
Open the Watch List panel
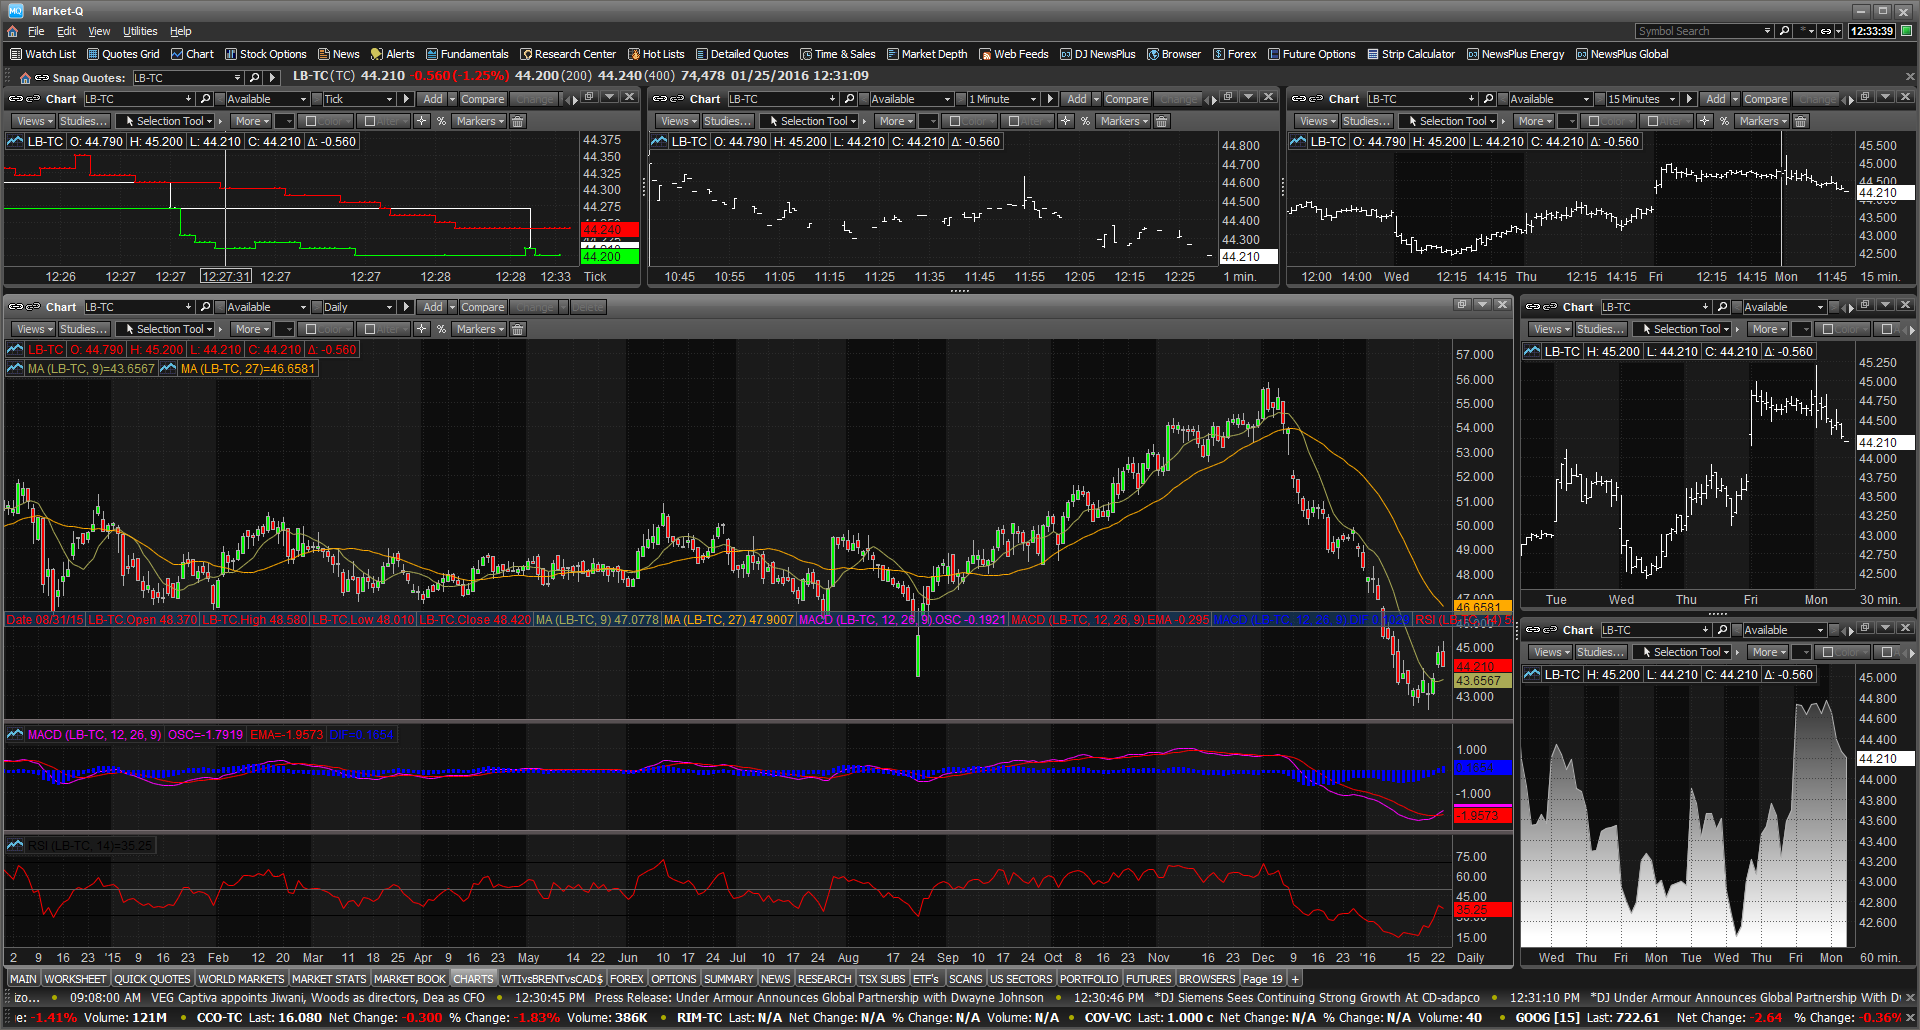point(45,54)
